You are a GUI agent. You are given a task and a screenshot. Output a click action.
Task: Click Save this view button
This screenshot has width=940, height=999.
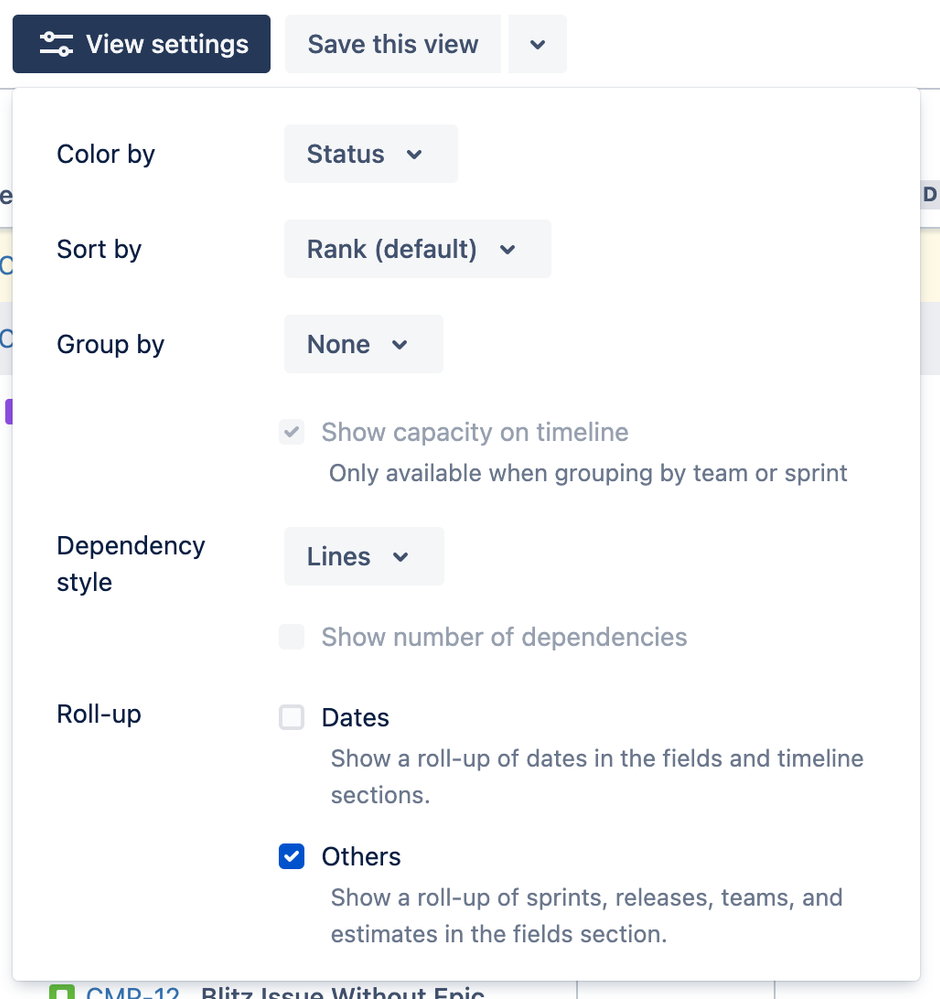click(x=393, y=44)
